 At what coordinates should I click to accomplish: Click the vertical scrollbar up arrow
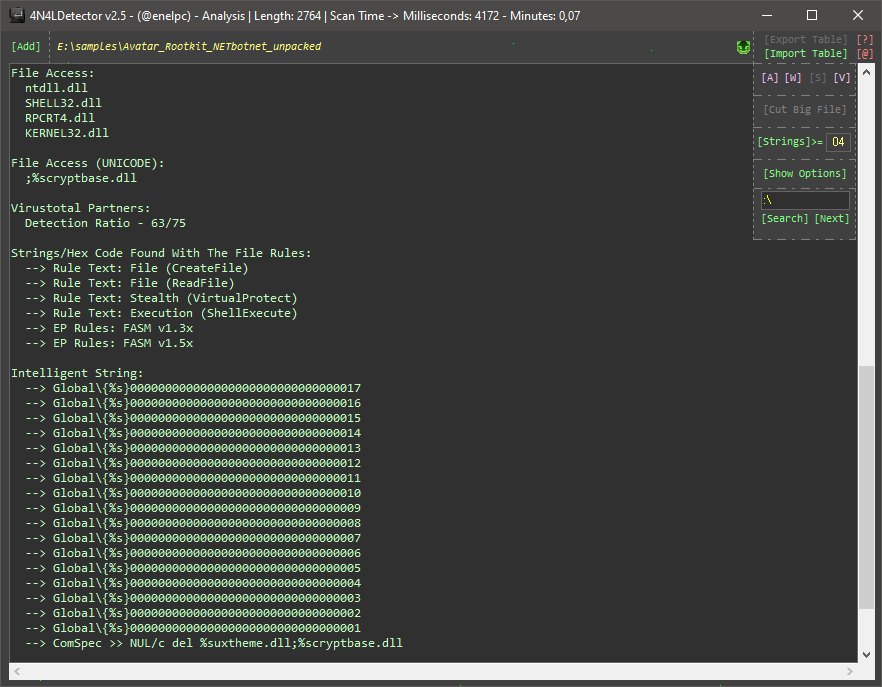coord(866,73)
